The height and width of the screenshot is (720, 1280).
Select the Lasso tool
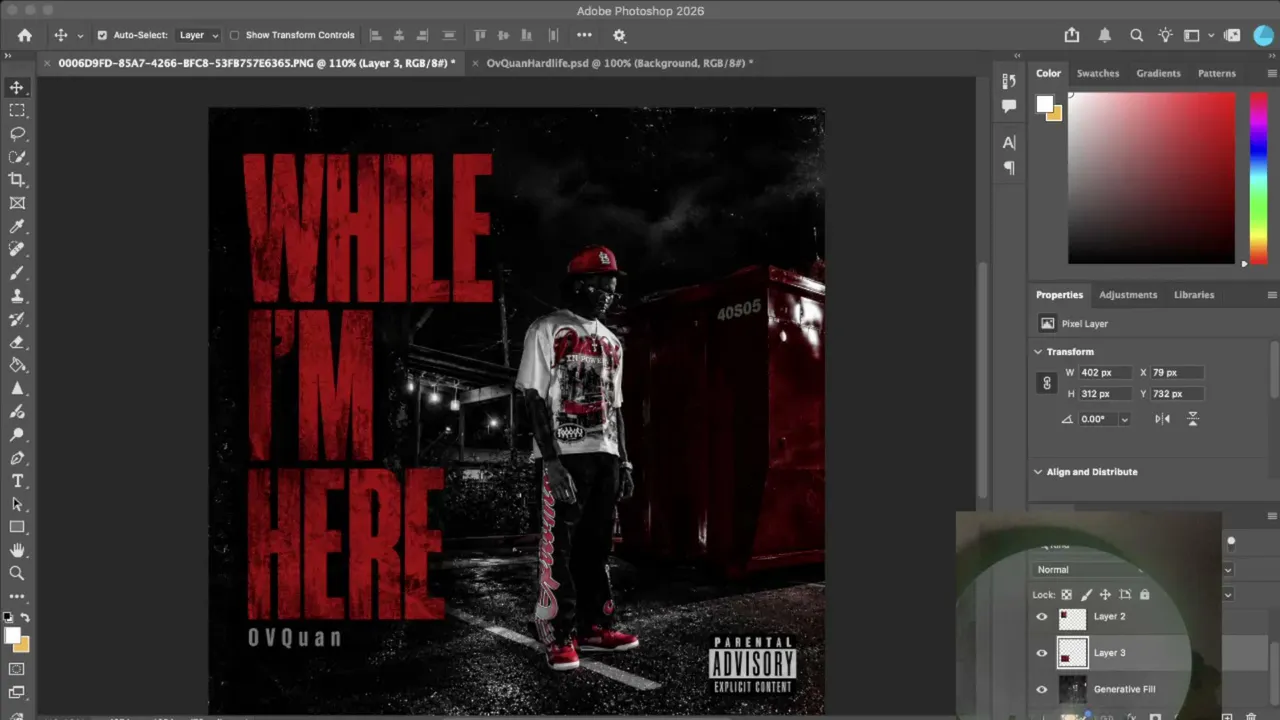point(17,134)
